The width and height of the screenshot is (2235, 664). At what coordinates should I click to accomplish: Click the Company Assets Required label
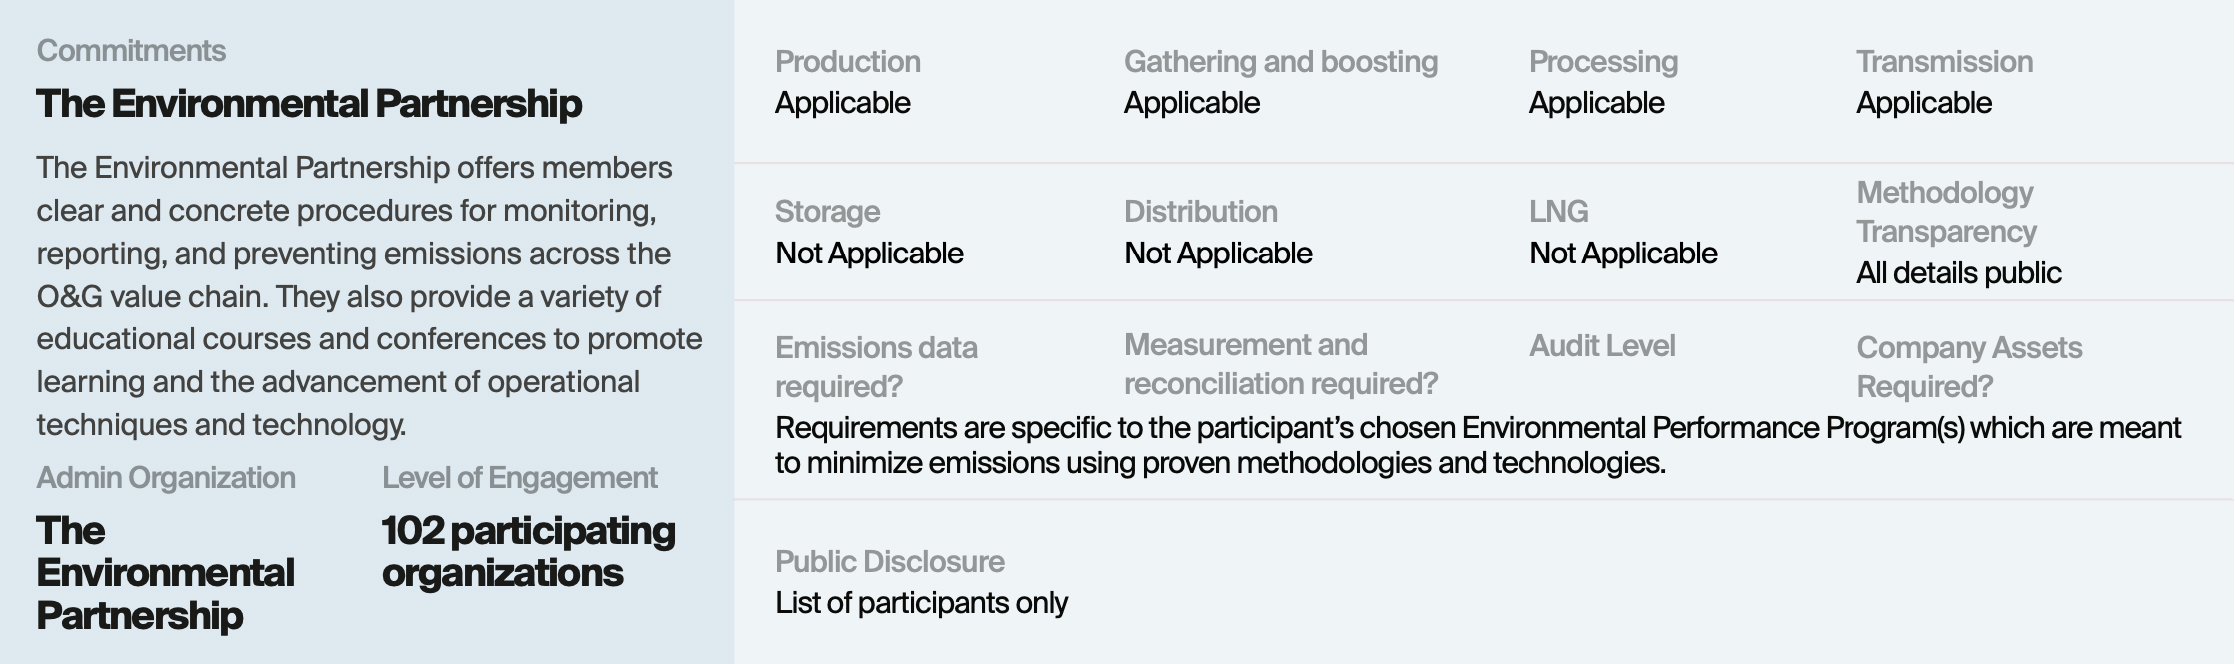coord(1969,367)
